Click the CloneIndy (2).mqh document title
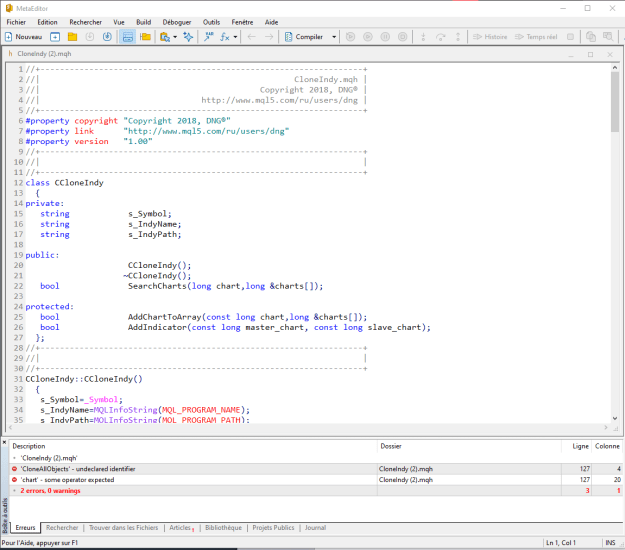 click(44, 54)
